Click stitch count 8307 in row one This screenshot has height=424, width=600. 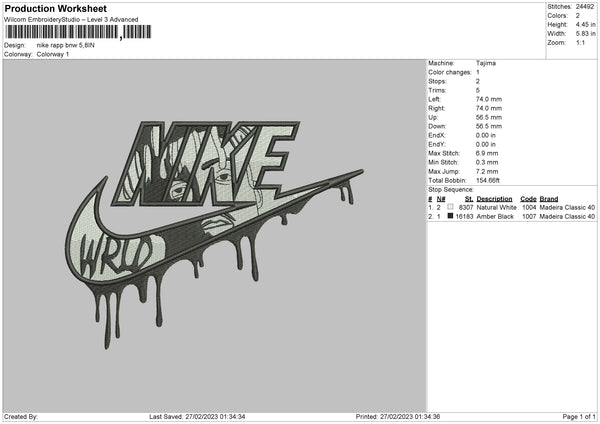pos(466,207)
